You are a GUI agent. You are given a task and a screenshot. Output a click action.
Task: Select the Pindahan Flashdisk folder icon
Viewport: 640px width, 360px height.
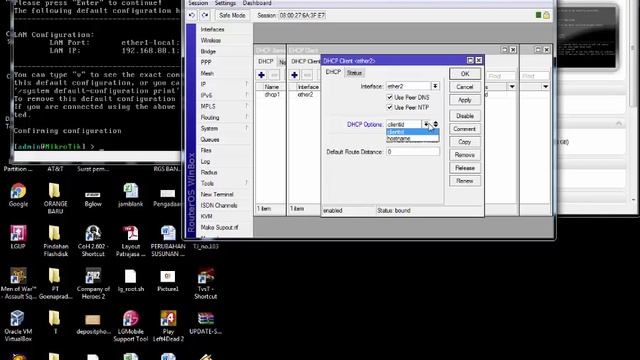[54, 233]
